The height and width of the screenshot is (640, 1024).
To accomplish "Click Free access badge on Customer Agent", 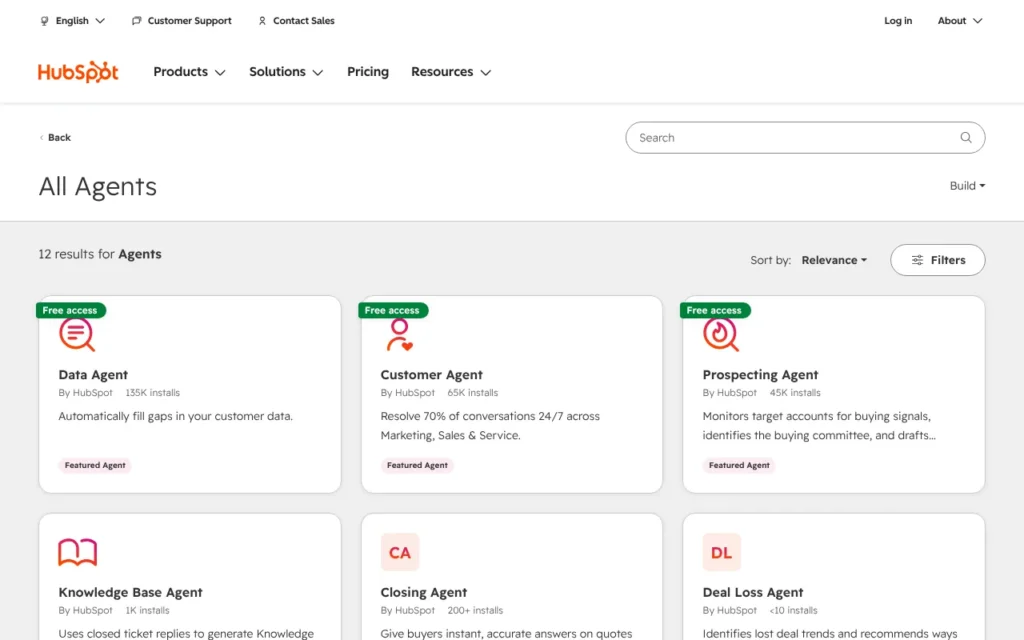I will click(x=392, y=310).
